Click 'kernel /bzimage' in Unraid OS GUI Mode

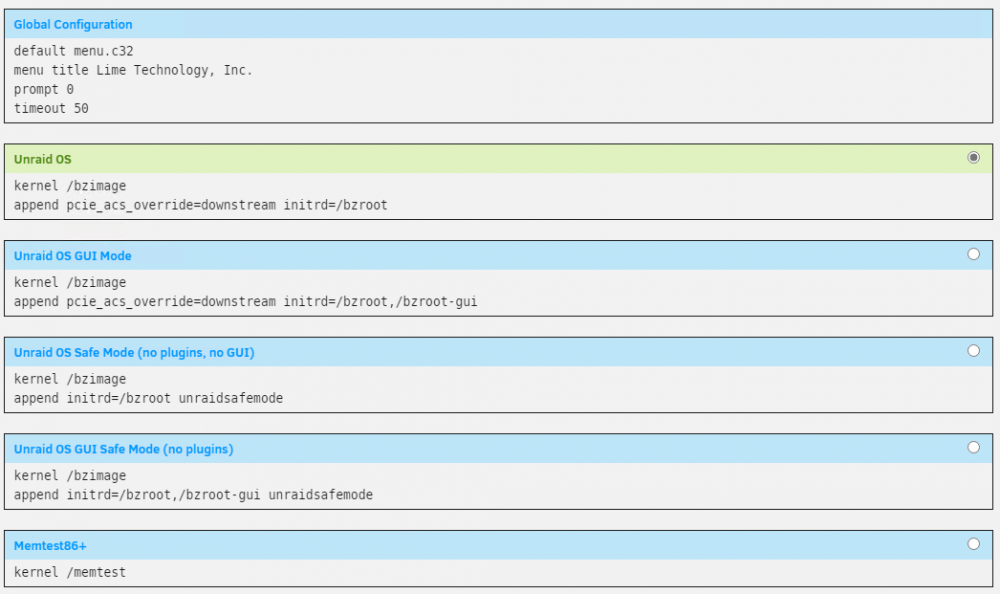coord(70,282)
